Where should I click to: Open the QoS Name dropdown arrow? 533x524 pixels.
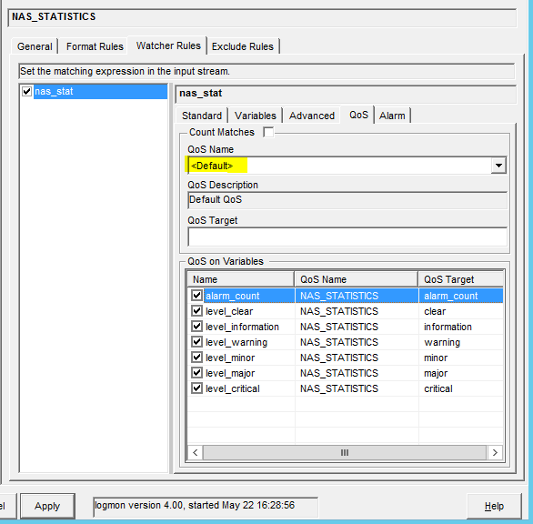[x=499, y=165]
